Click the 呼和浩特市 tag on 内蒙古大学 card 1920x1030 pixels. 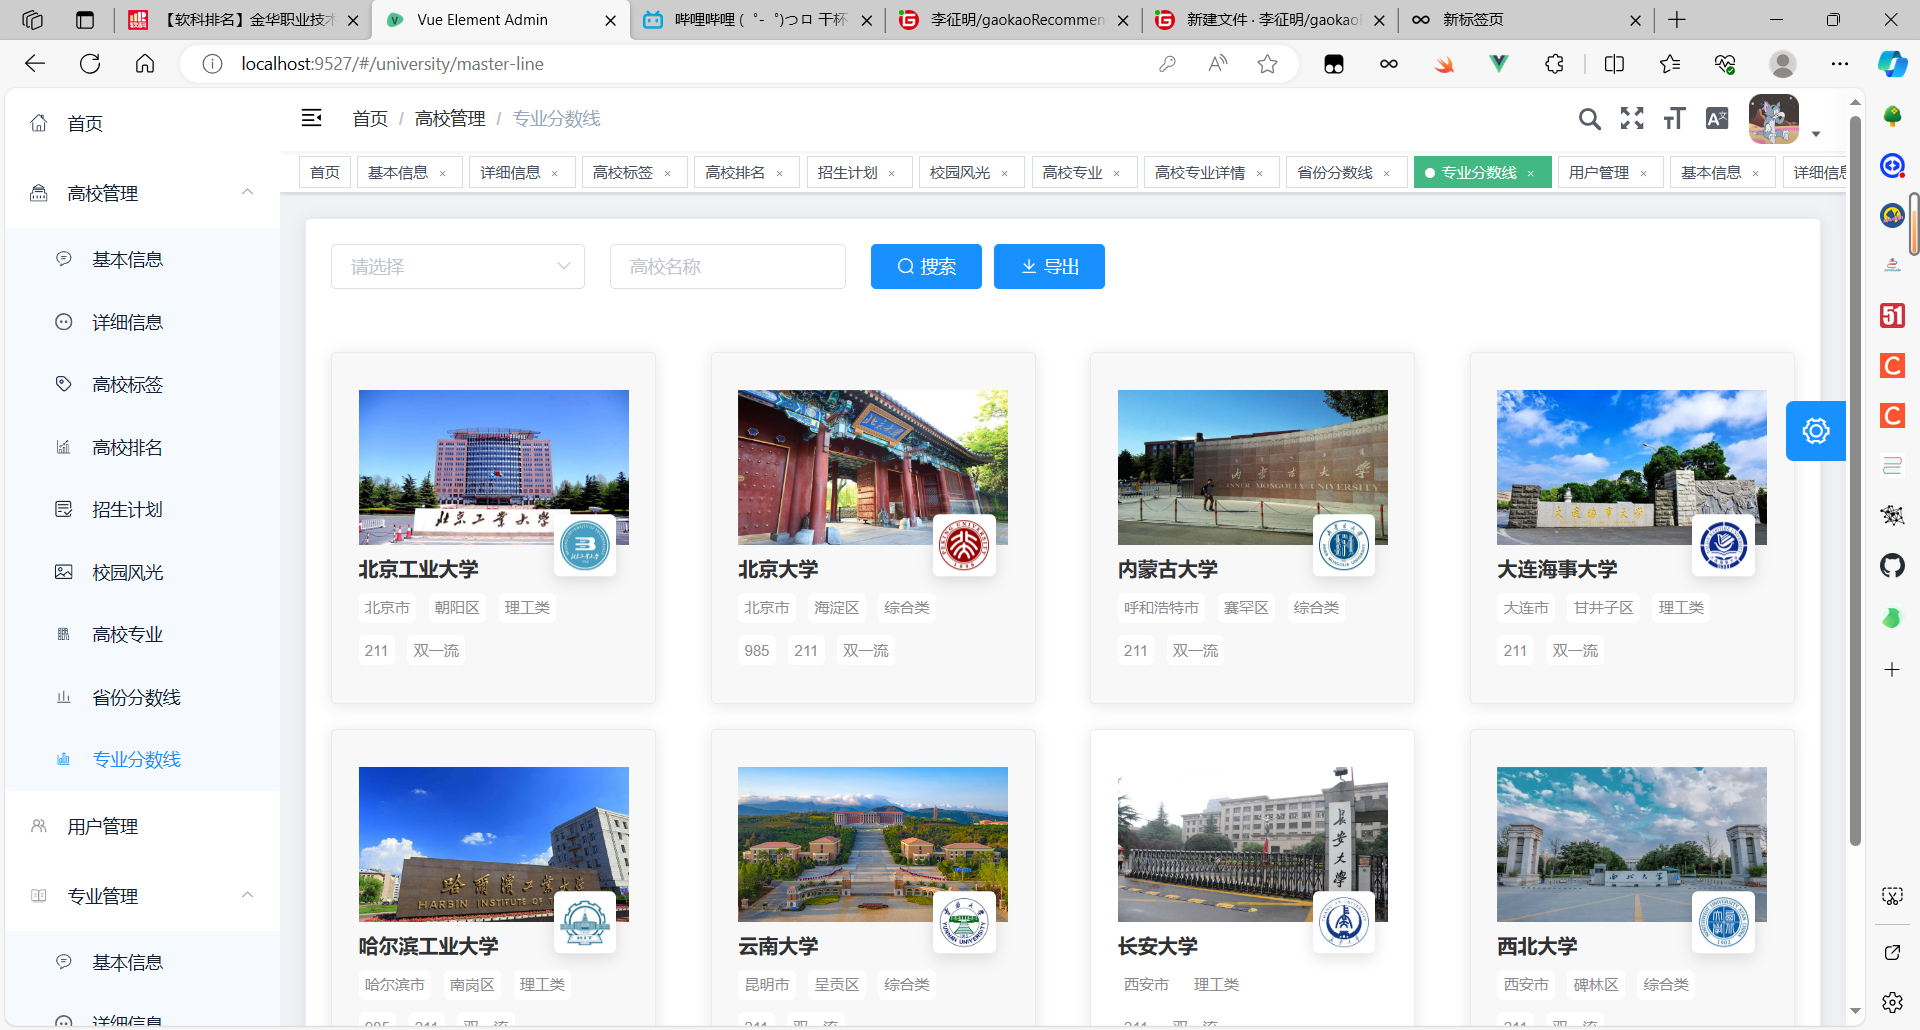(1161, 608)
